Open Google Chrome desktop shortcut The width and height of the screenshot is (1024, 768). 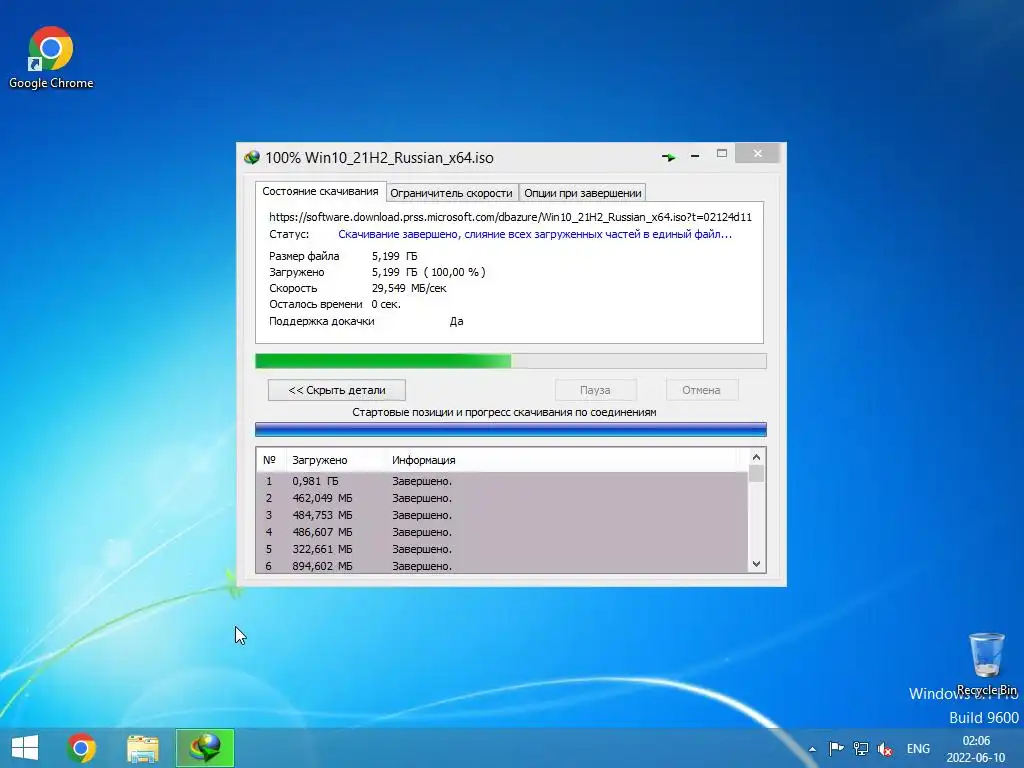coord(50,57)
